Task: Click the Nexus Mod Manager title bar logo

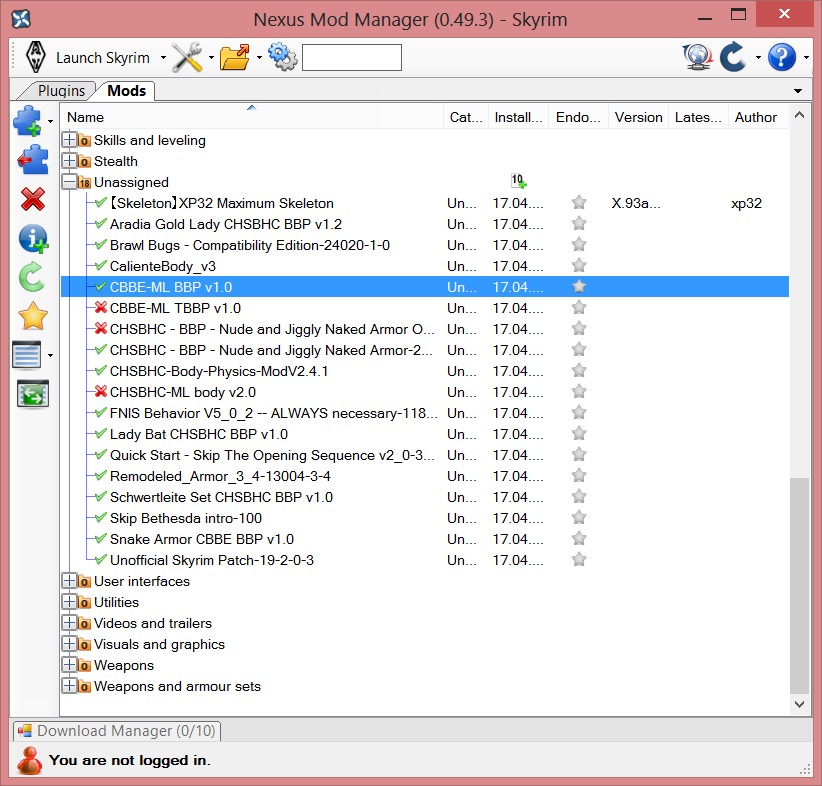Action: point(21,19)
